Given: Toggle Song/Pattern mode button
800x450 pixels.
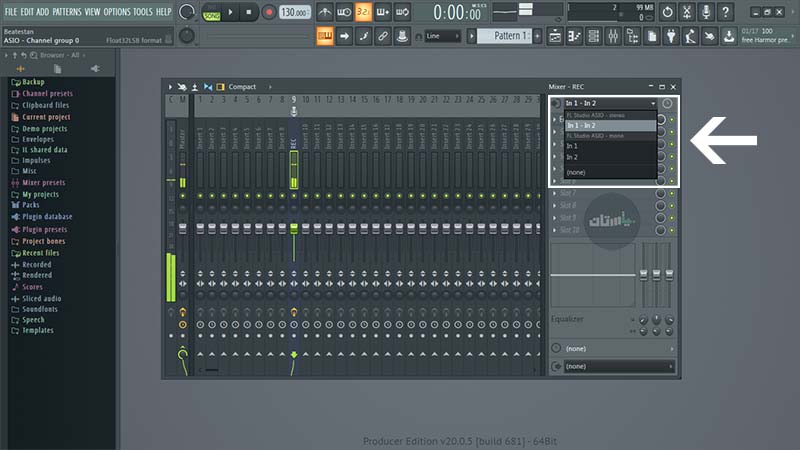Looking at the screenshot, I should pos(211,12).
